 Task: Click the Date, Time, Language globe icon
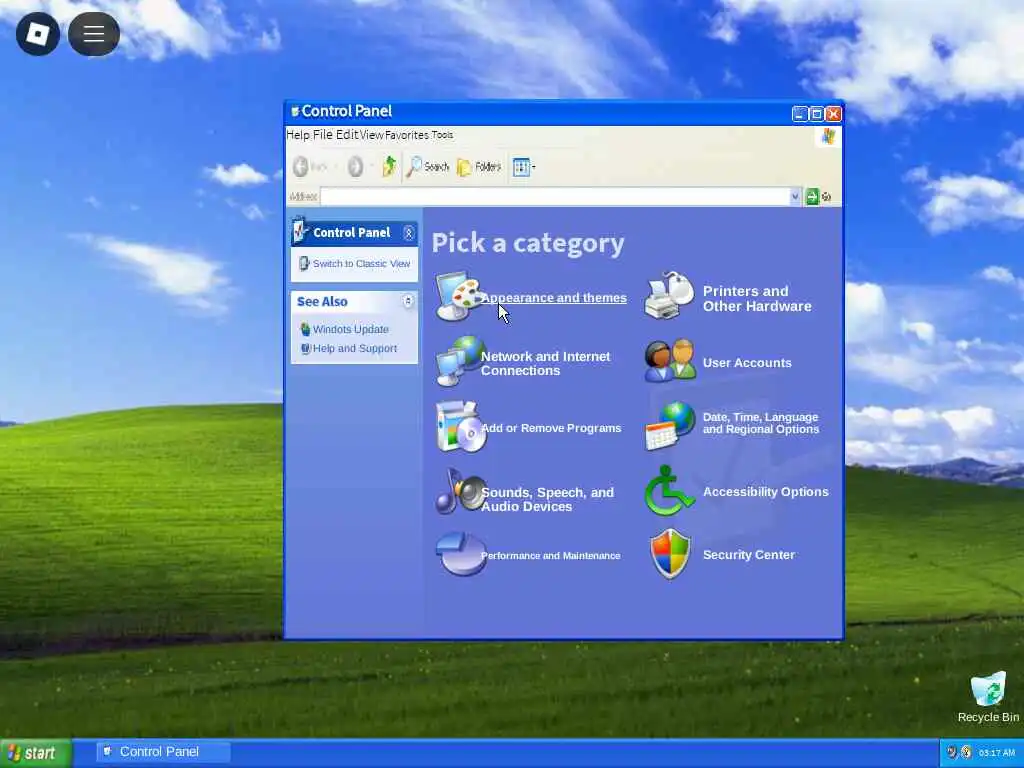(670, 426)
